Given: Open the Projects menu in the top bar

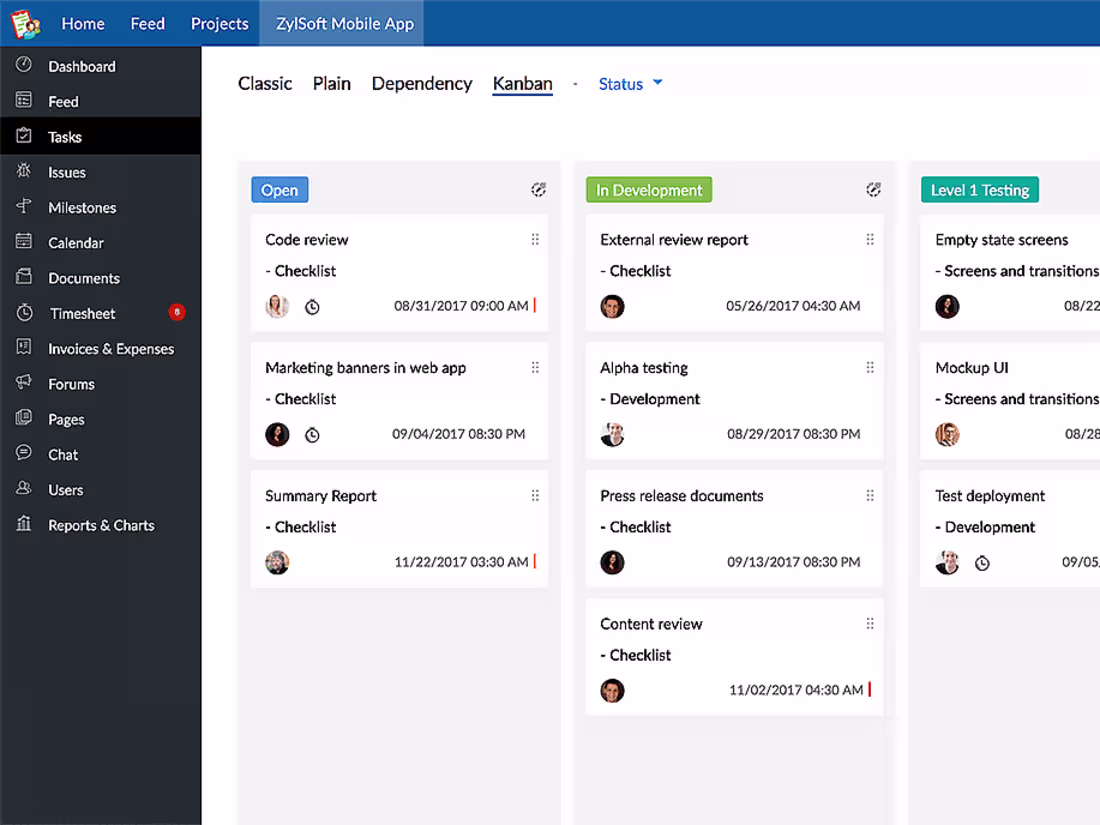Looking at the screenshot, I should (219, 23).
